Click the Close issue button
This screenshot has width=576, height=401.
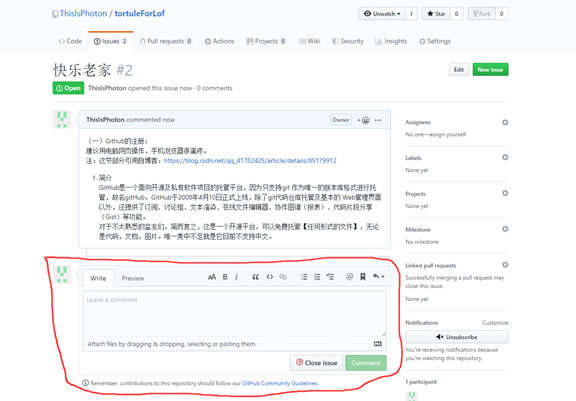pyautogui.click(x=316, y=363)
